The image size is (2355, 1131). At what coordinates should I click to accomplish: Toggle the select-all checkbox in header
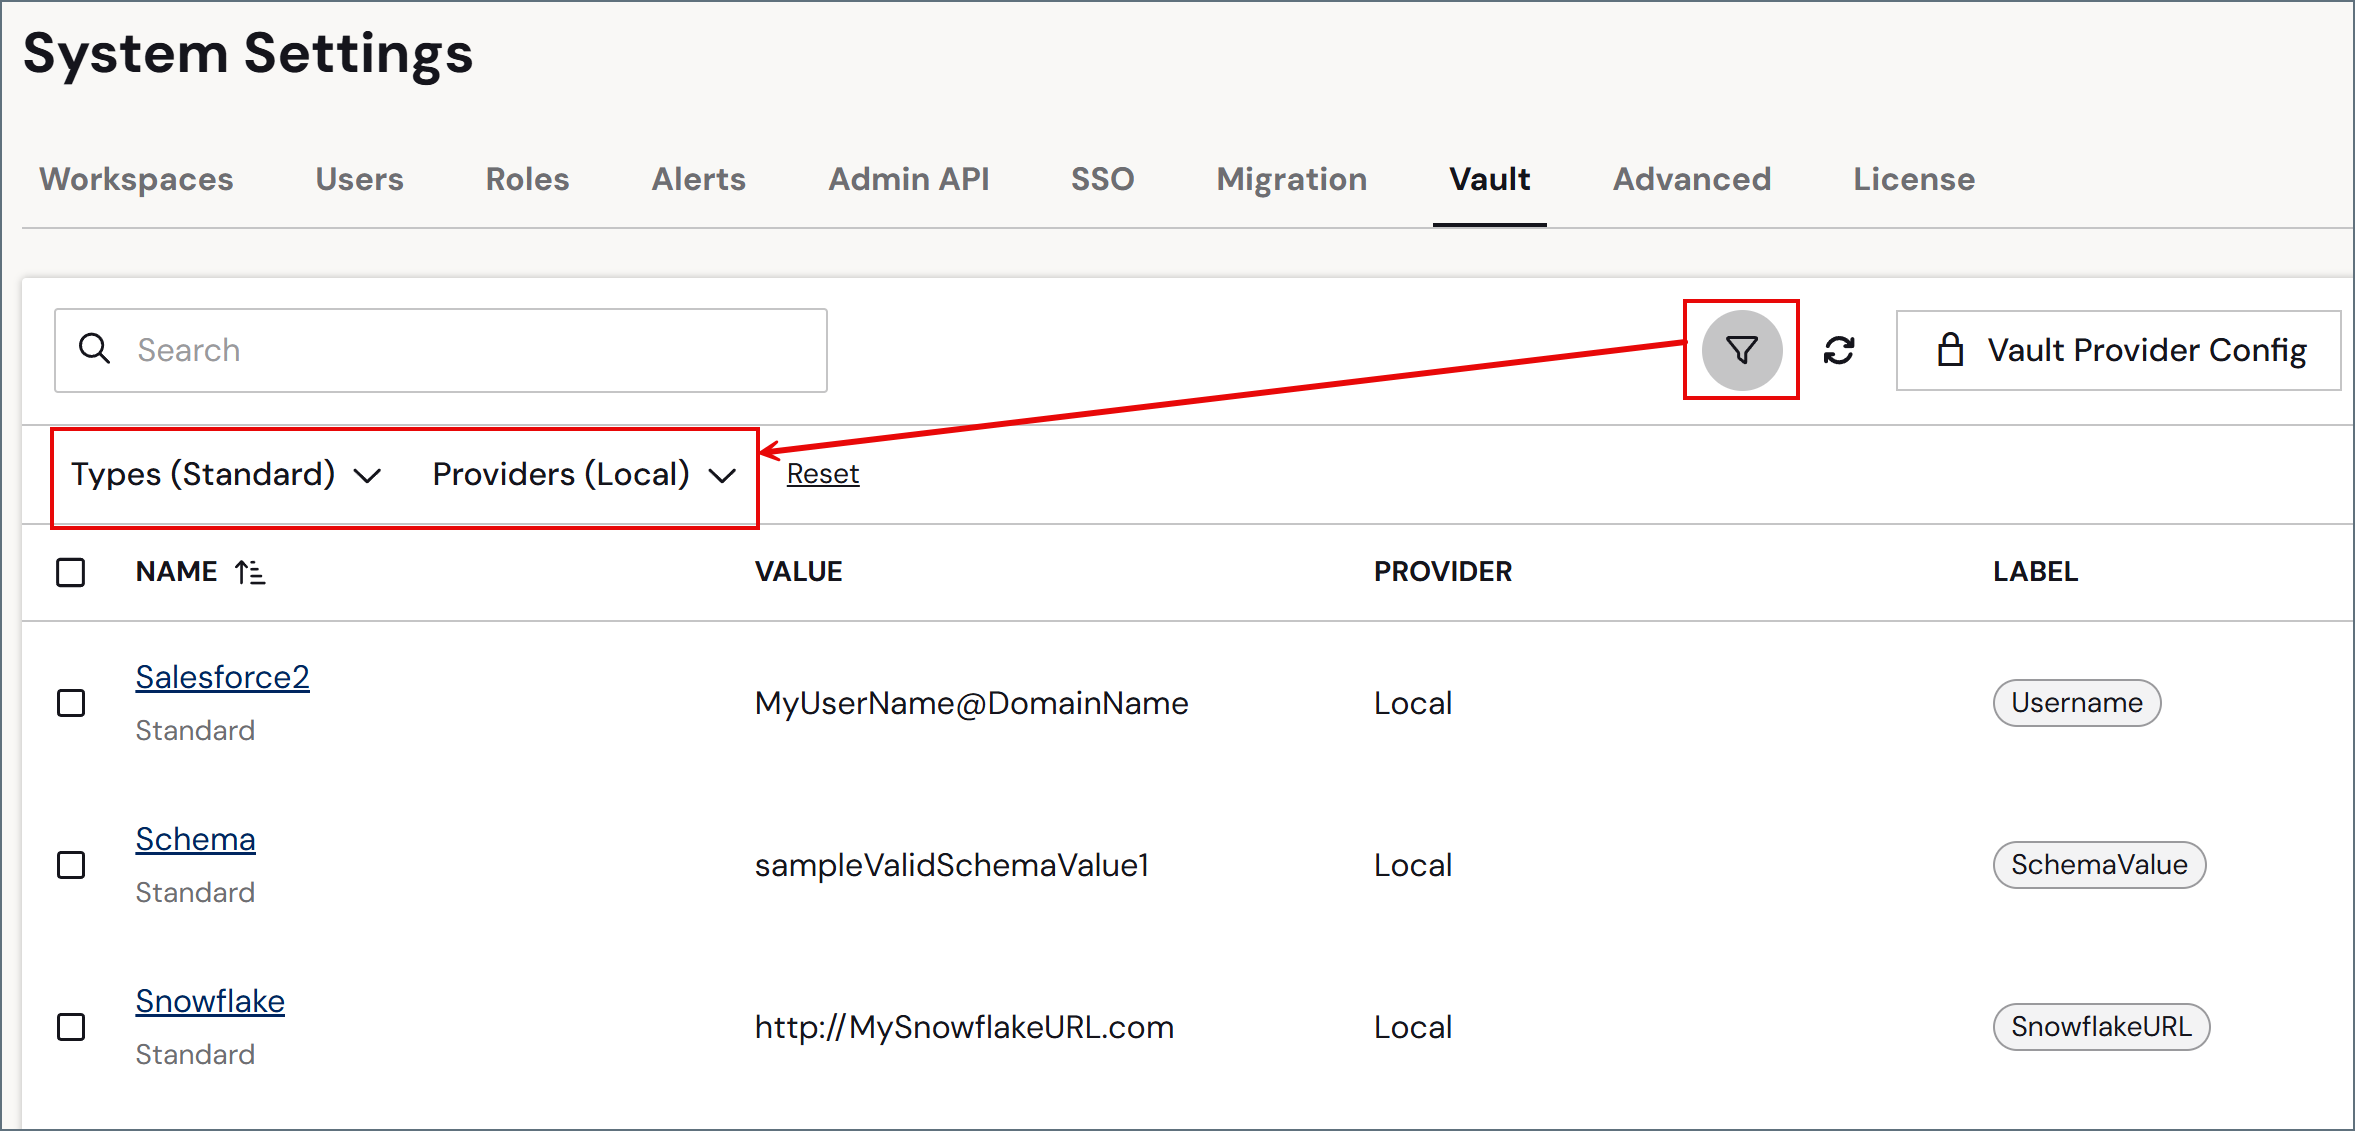[x=71, y=572]
